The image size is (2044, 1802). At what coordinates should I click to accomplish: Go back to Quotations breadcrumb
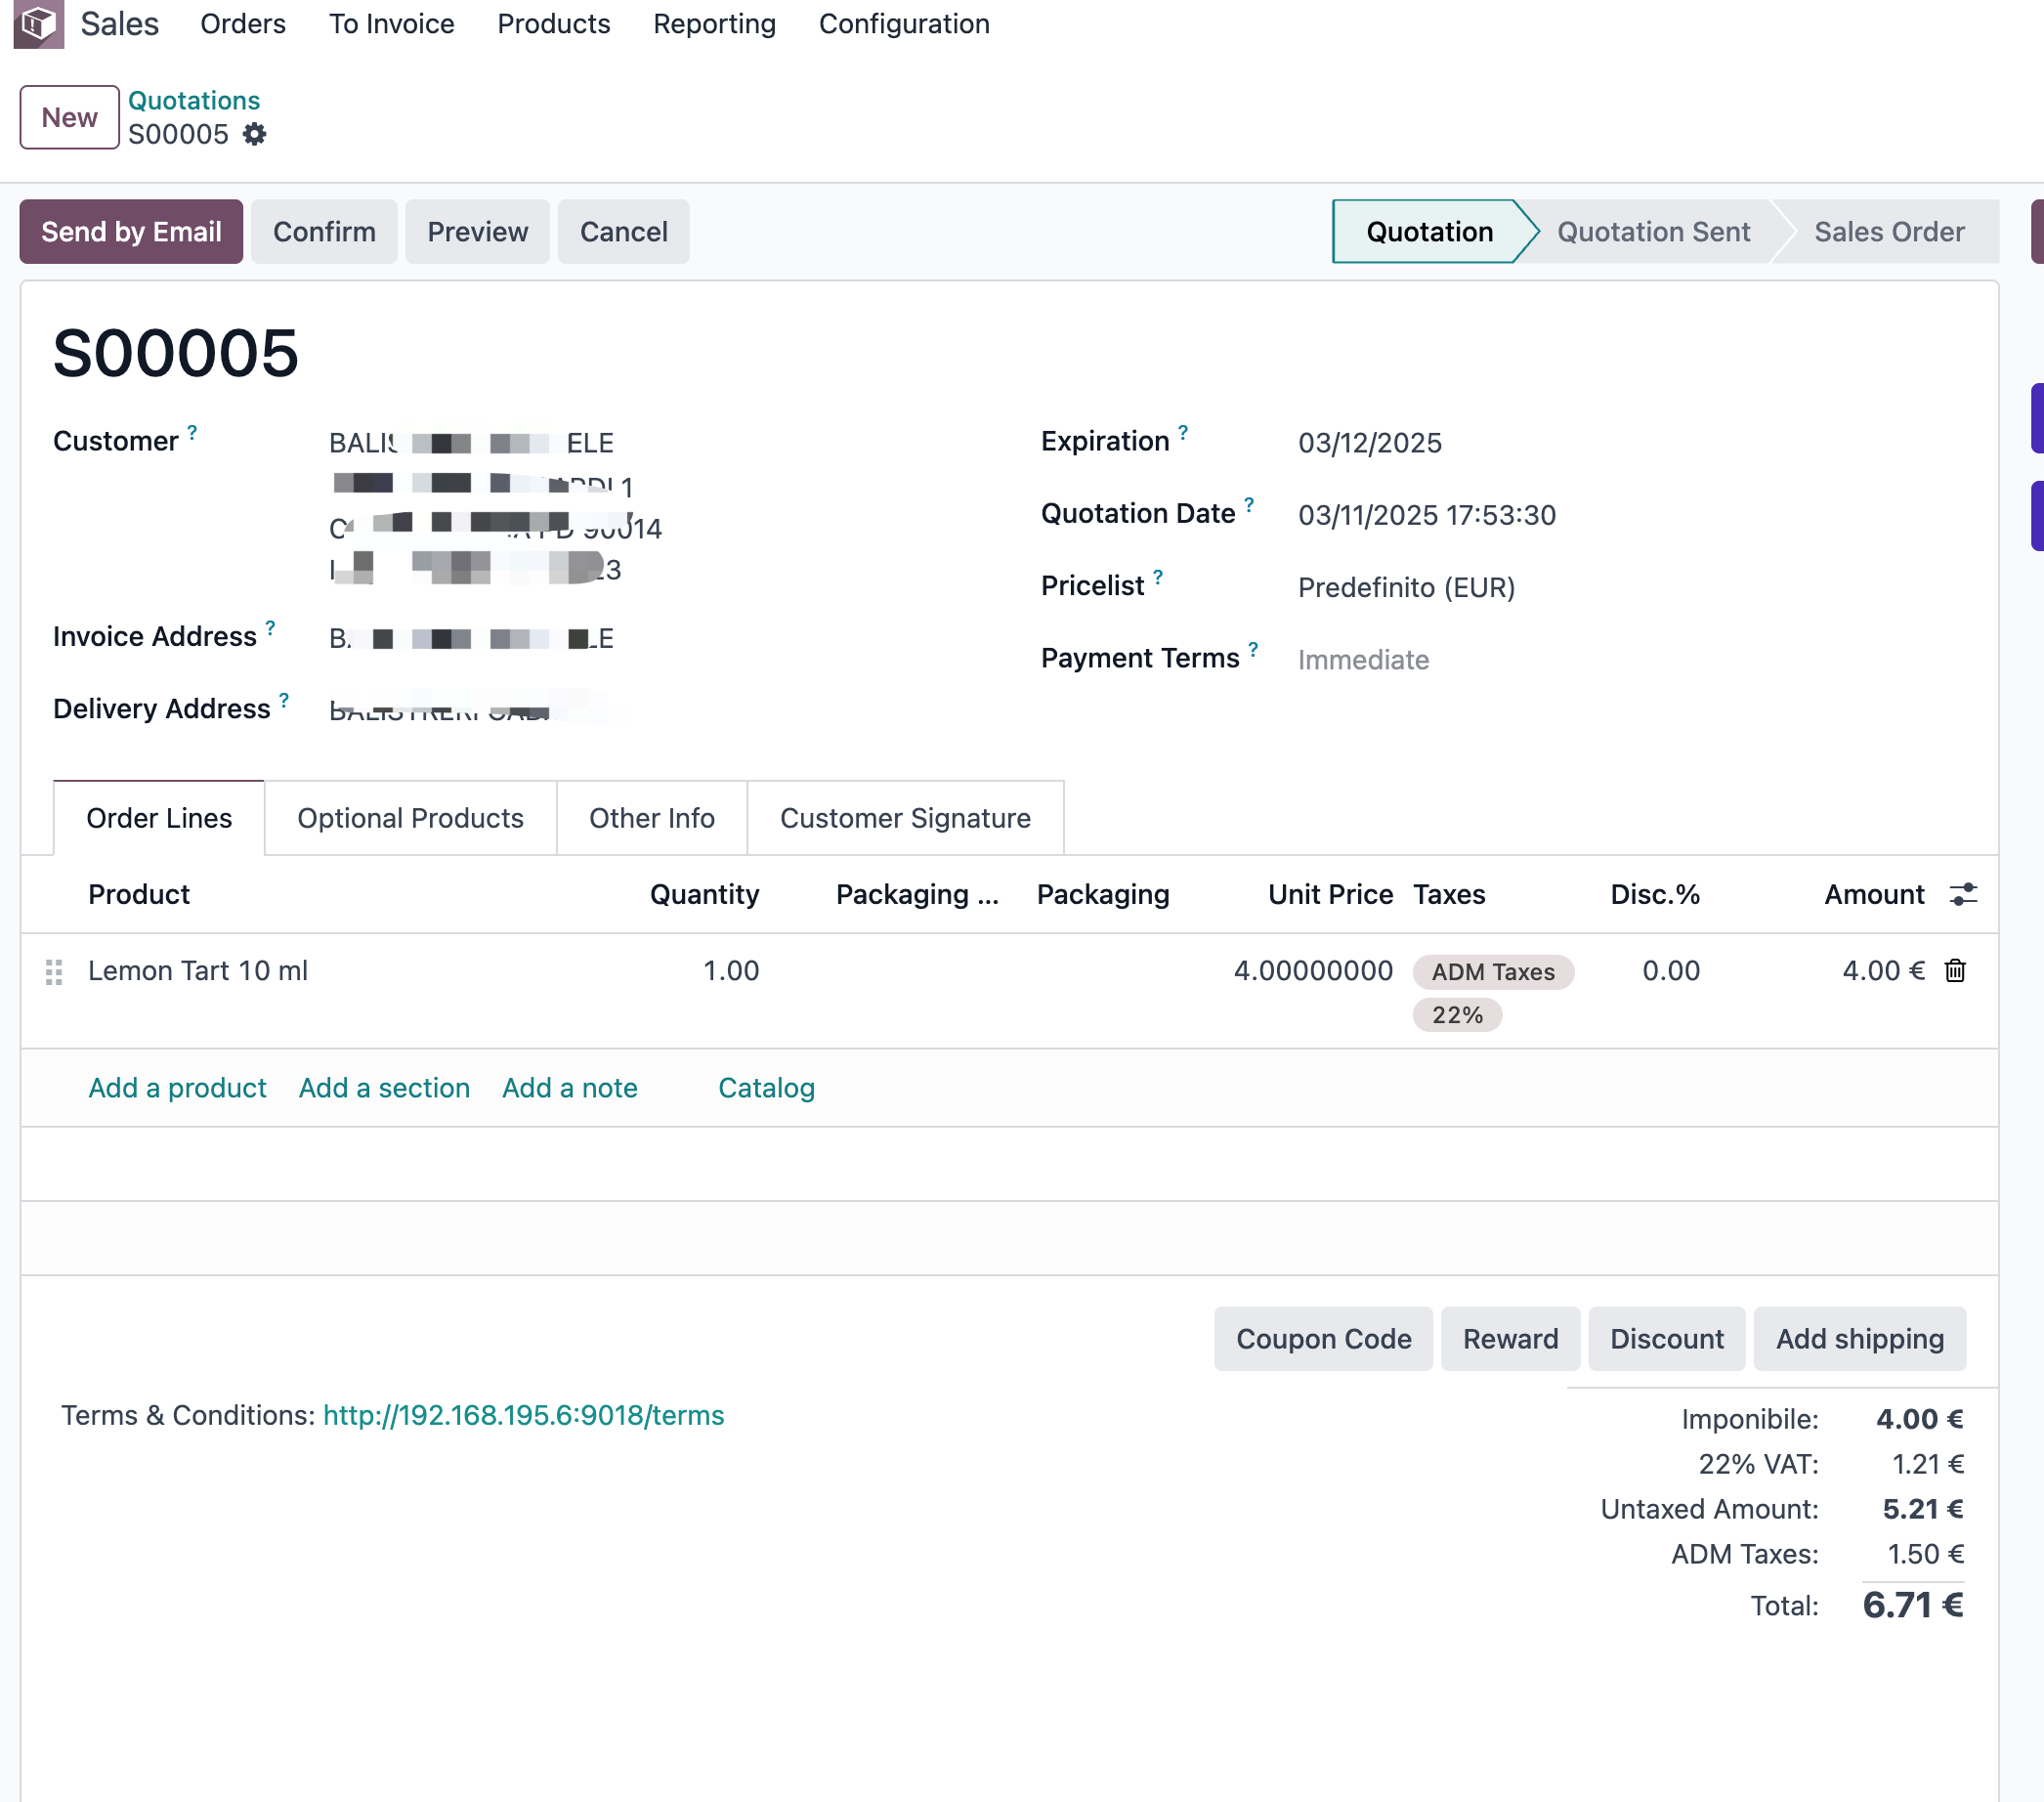pyautogui.click(x=194, y=100)
